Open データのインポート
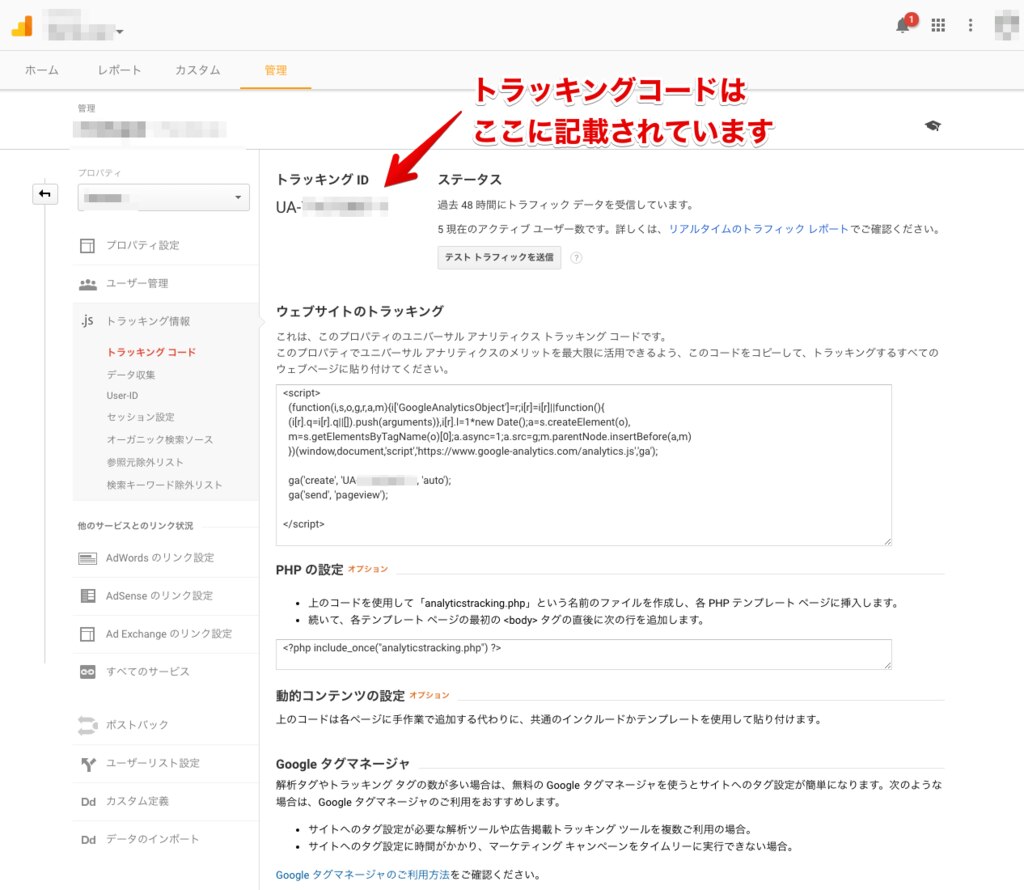 [x=152, y=840]
